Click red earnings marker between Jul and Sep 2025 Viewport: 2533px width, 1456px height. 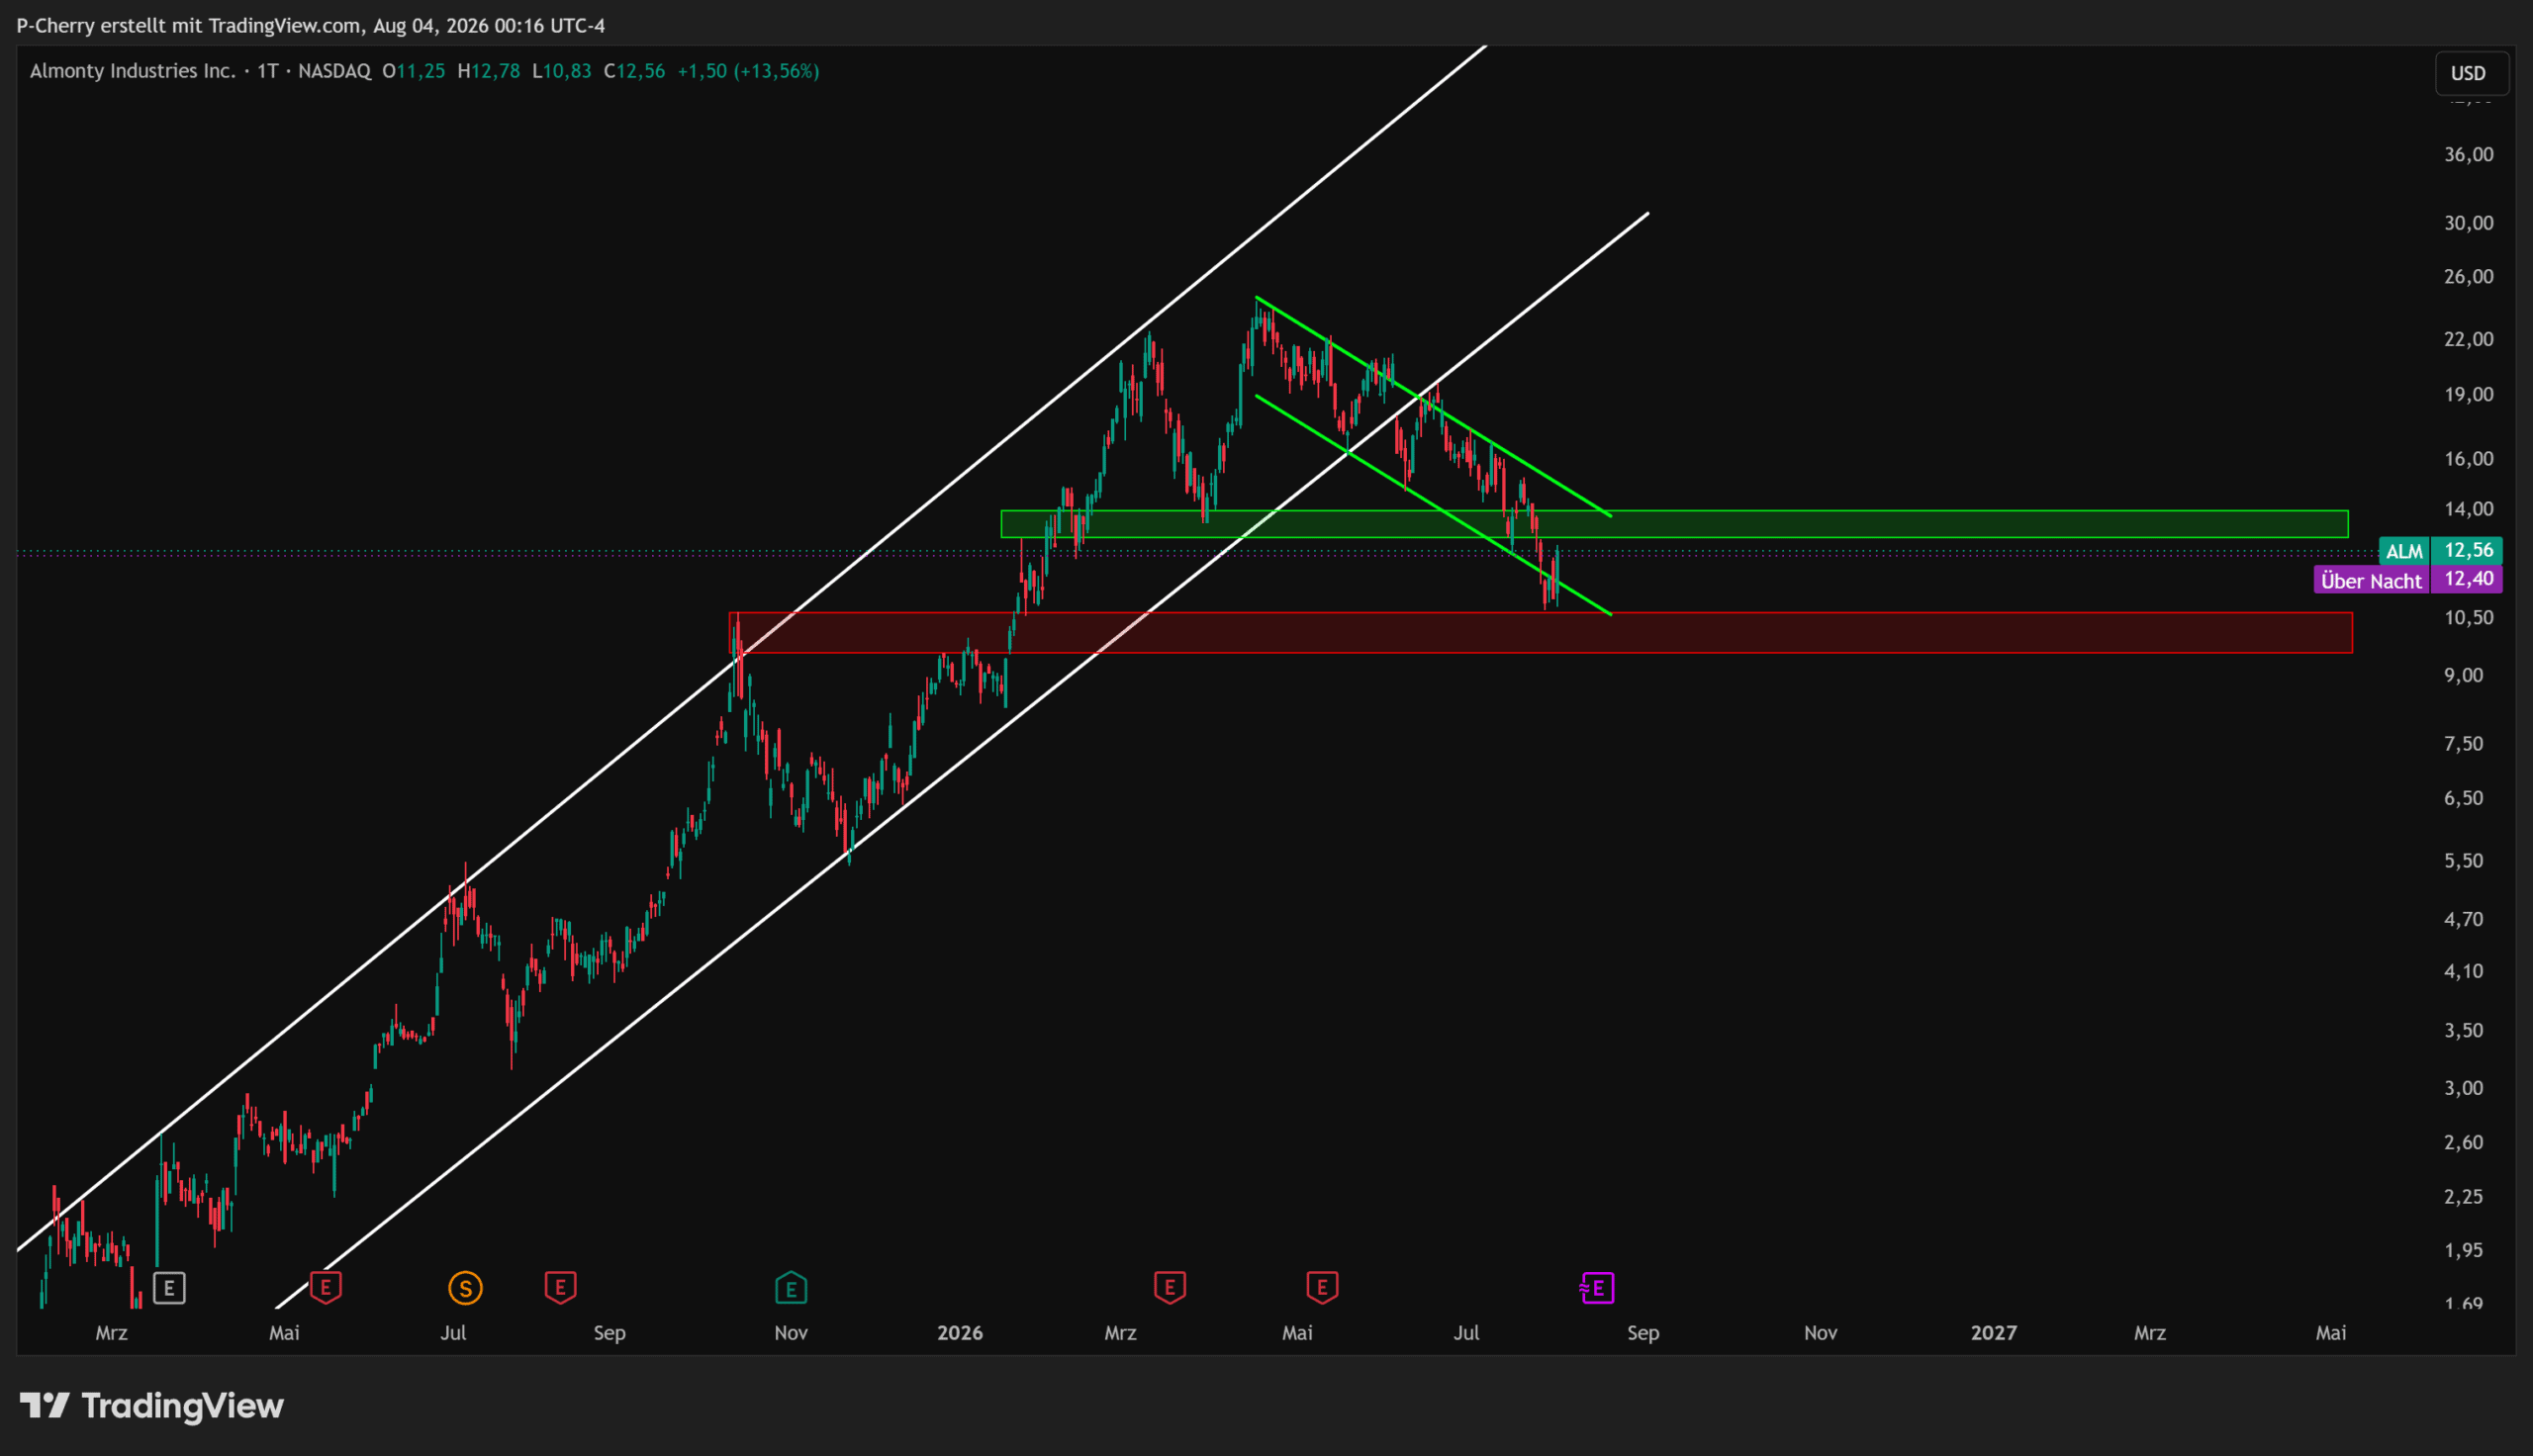tap(560, 1287)
